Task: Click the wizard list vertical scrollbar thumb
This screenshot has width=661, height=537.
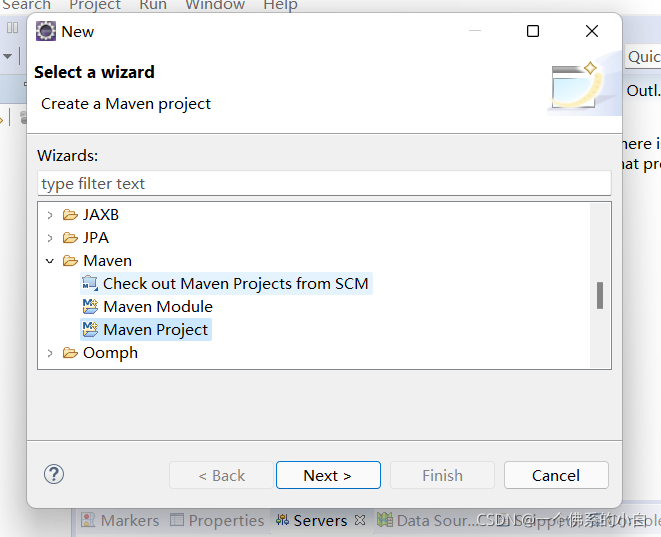Action: point(600,295)
